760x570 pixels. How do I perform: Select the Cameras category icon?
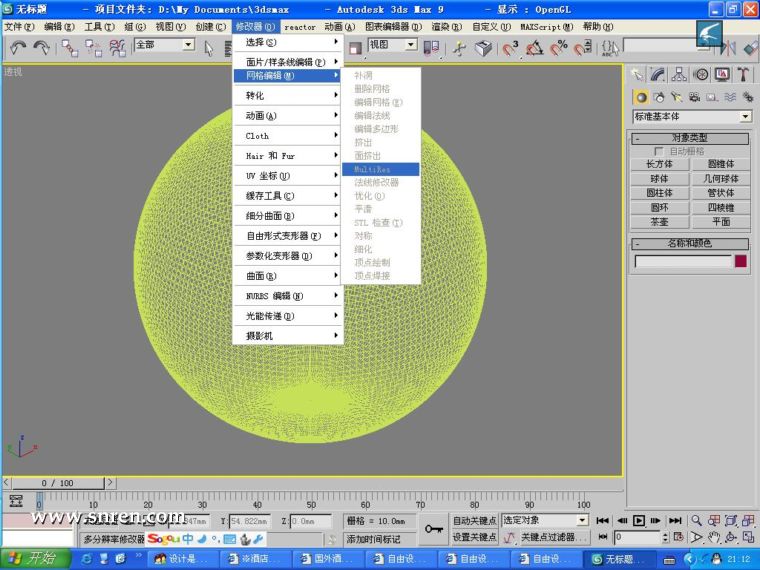point(694,97)
